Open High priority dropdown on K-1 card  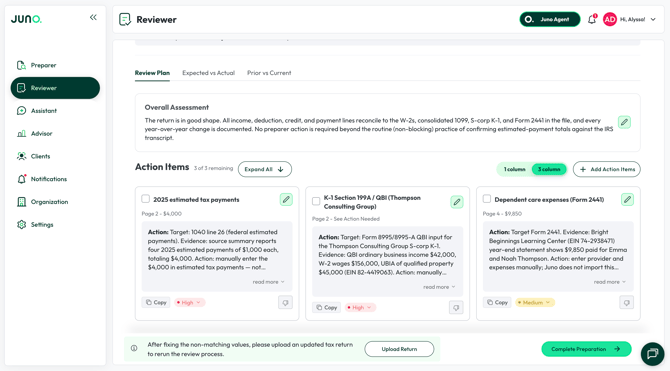[360, 308]
